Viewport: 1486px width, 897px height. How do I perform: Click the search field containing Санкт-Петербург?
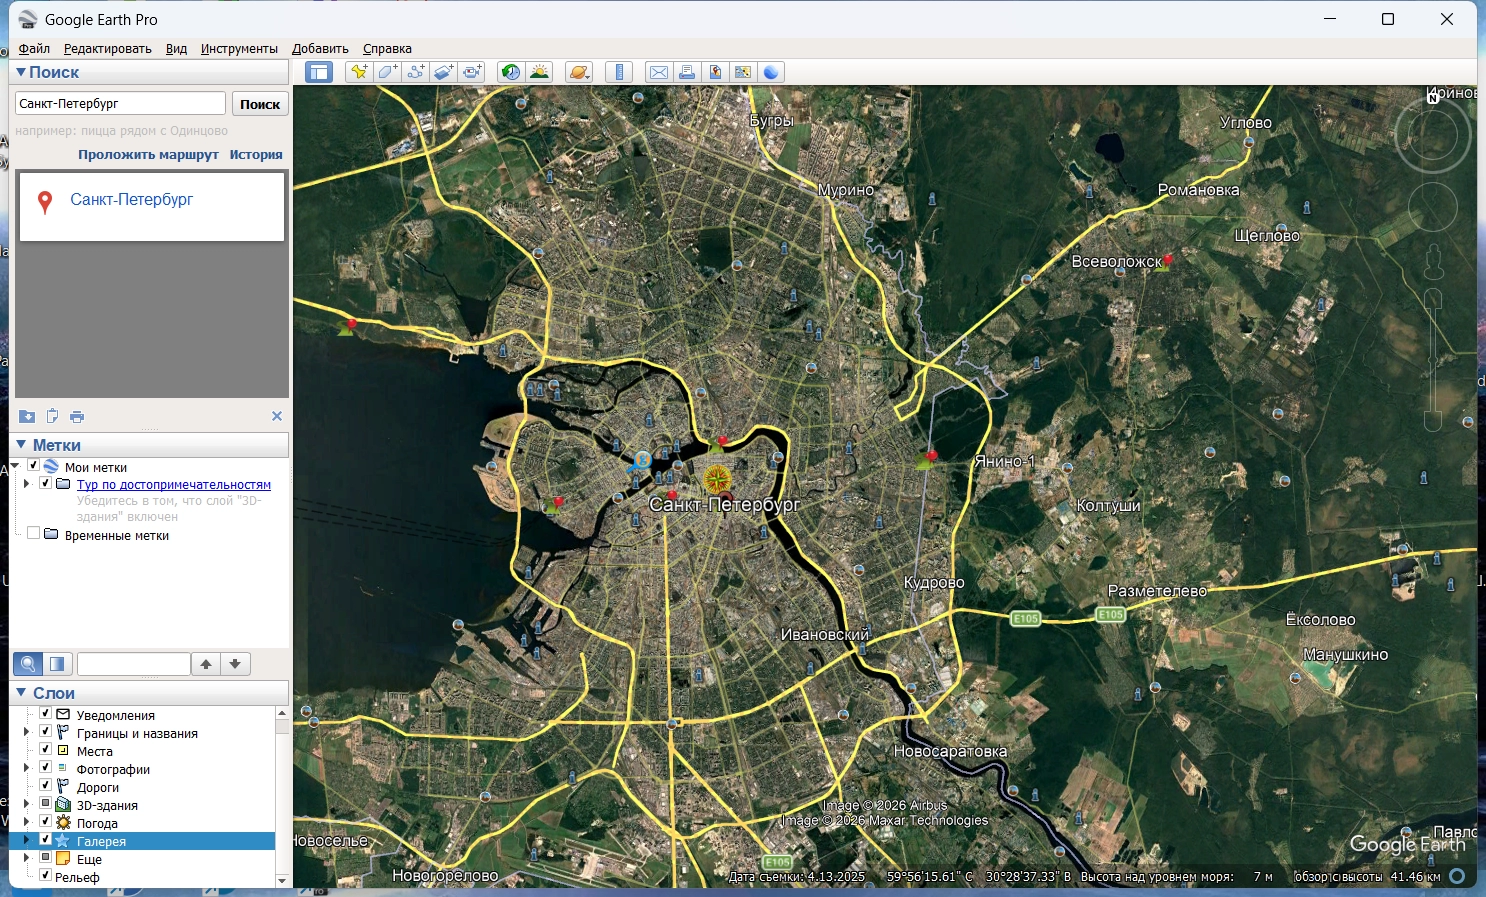(120, 103)
